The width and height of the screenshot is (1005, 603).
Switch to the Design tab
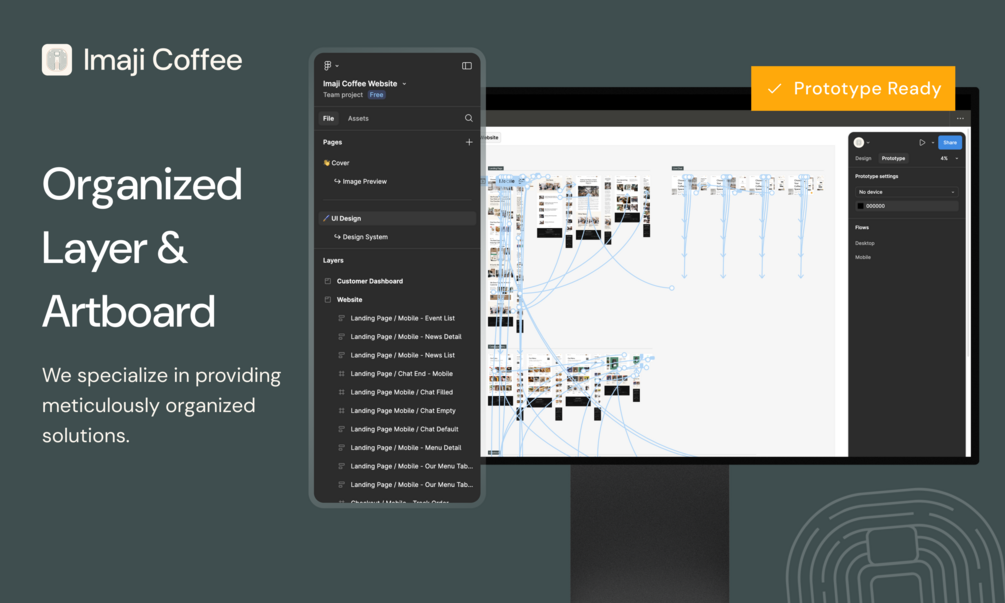pyautogui.click(x=863, y=158)
